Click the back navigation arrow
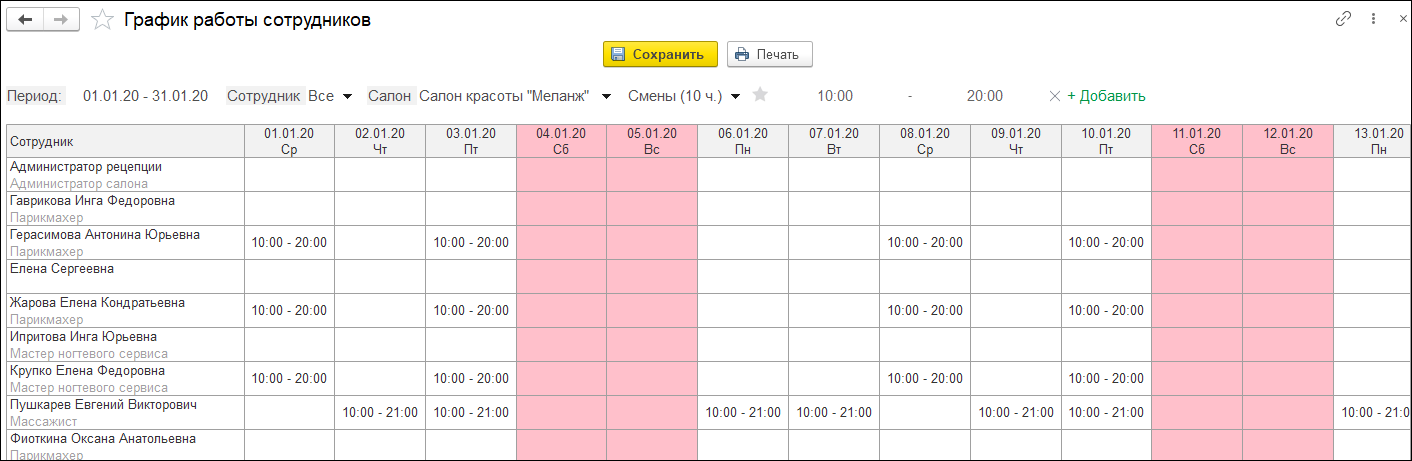The height and width of the screenshot is (461, 1412). click(26, 20)
